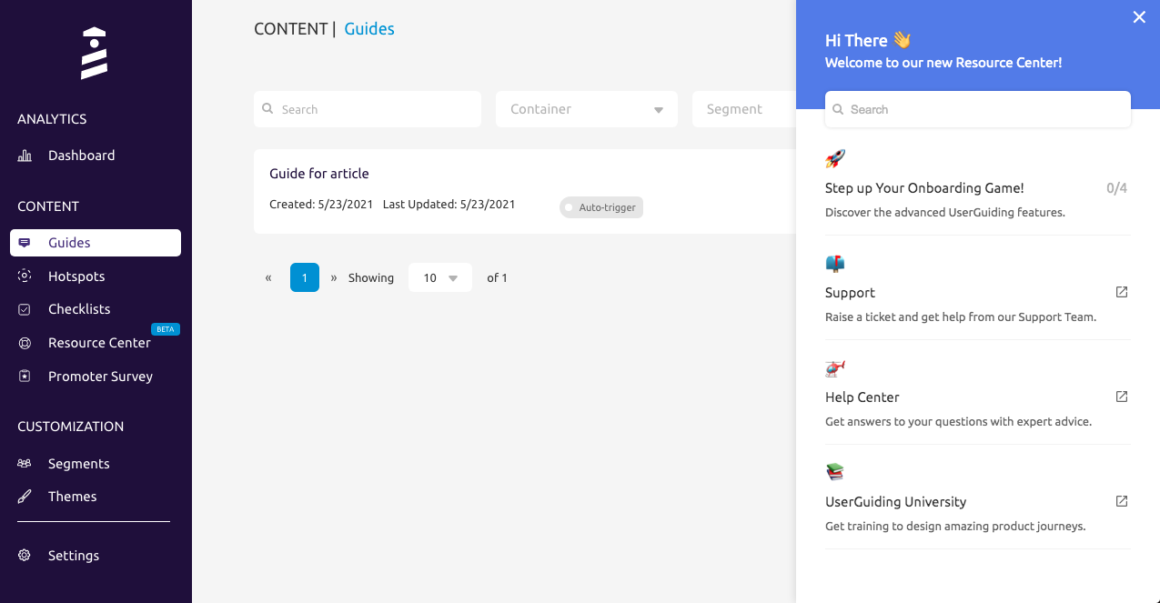Change page size with the 10 dropdown
This screenshot has width=1160, height=603.
[x=440, y=277]
